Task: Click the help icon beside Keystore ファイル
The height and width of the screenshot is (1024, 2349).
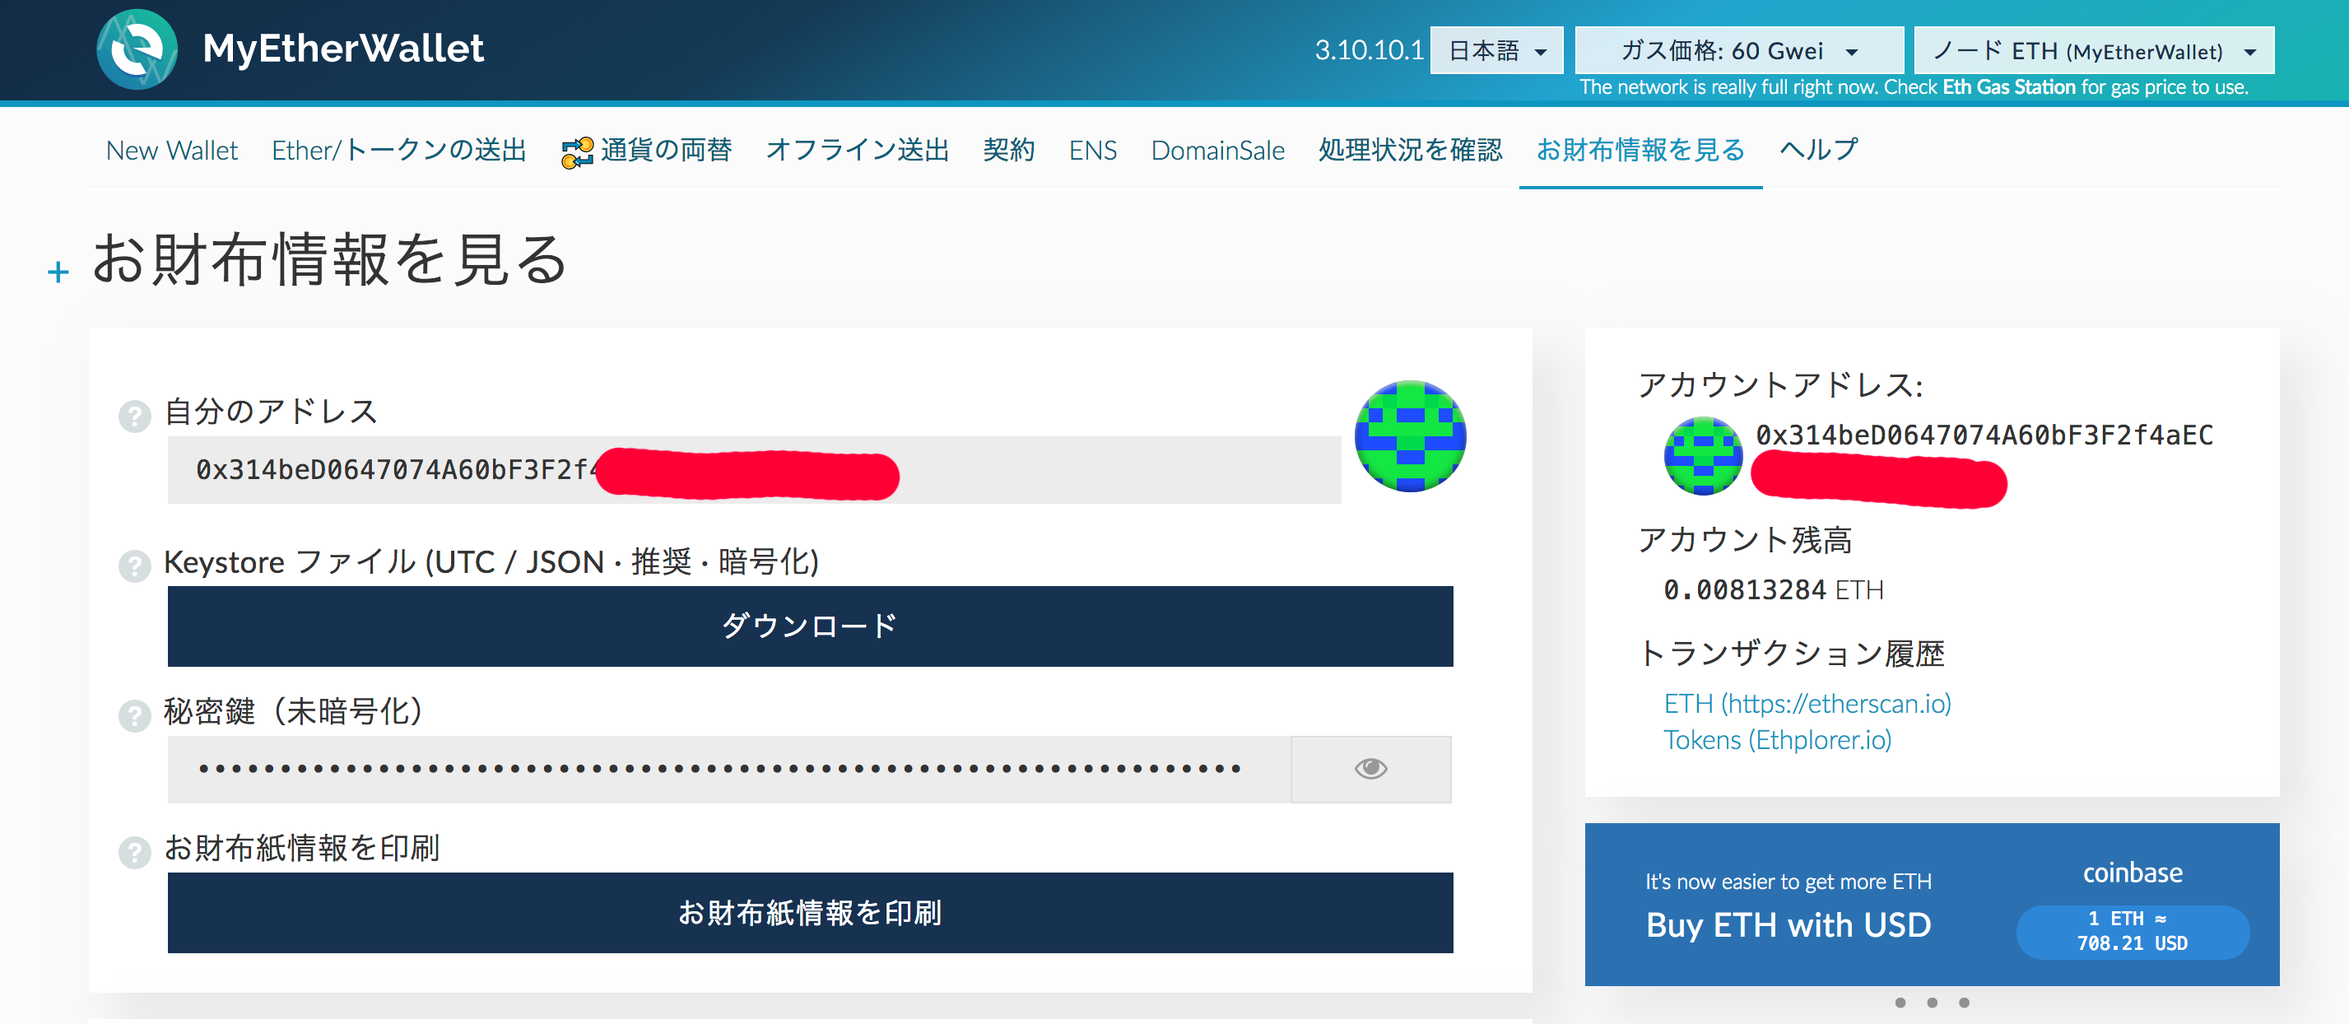Action: point(134,566)
